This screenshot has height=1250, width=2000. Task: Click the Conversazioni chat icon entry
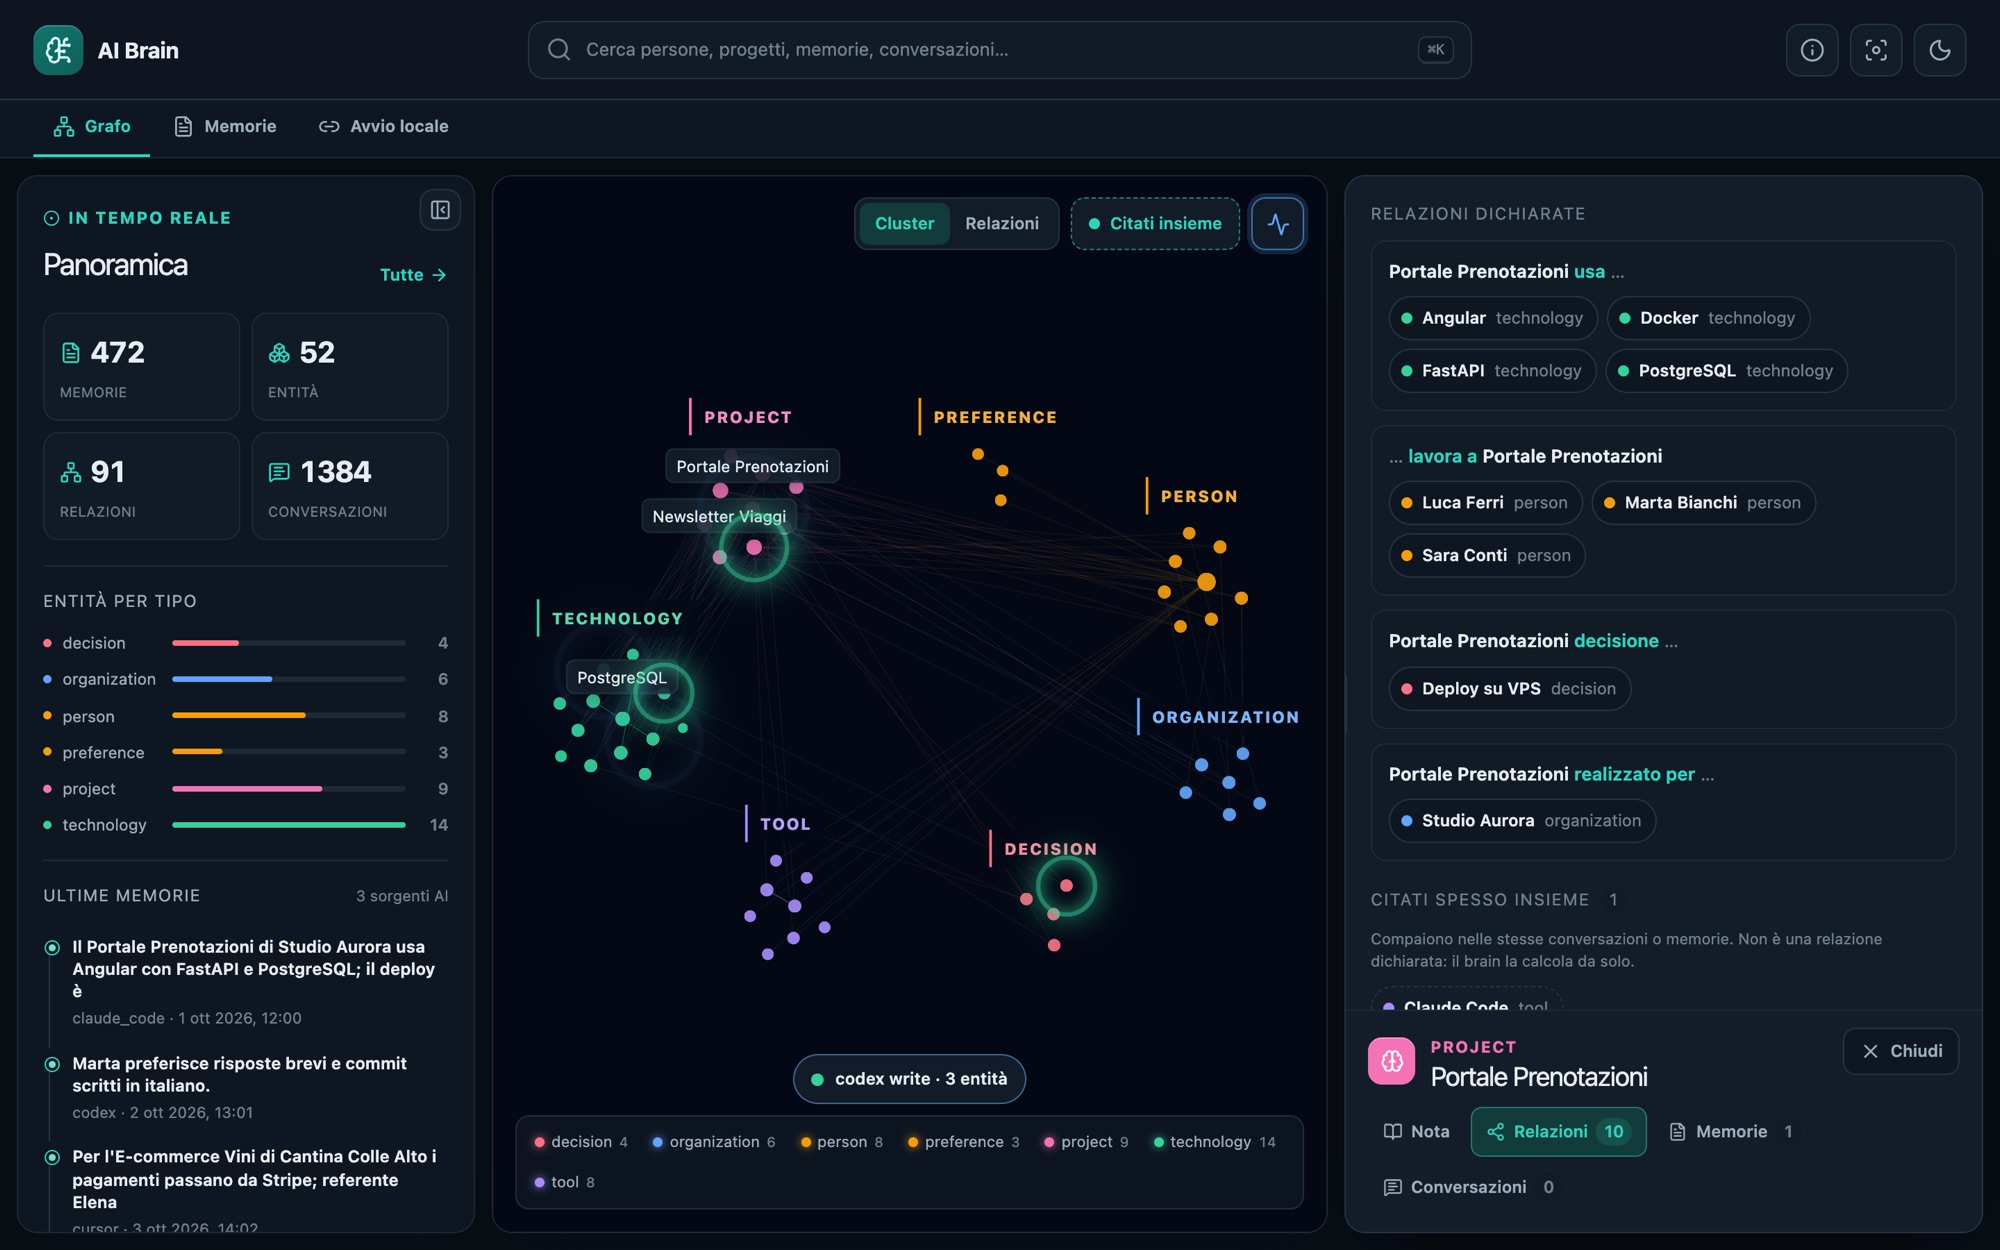pyautogui.click(x=1468, y=1187)
